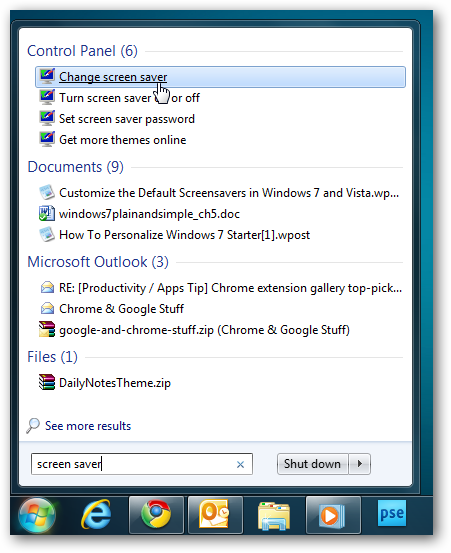The image size is (451, 553).
Task: Click the Shut down button
Action: click(312, 464)
